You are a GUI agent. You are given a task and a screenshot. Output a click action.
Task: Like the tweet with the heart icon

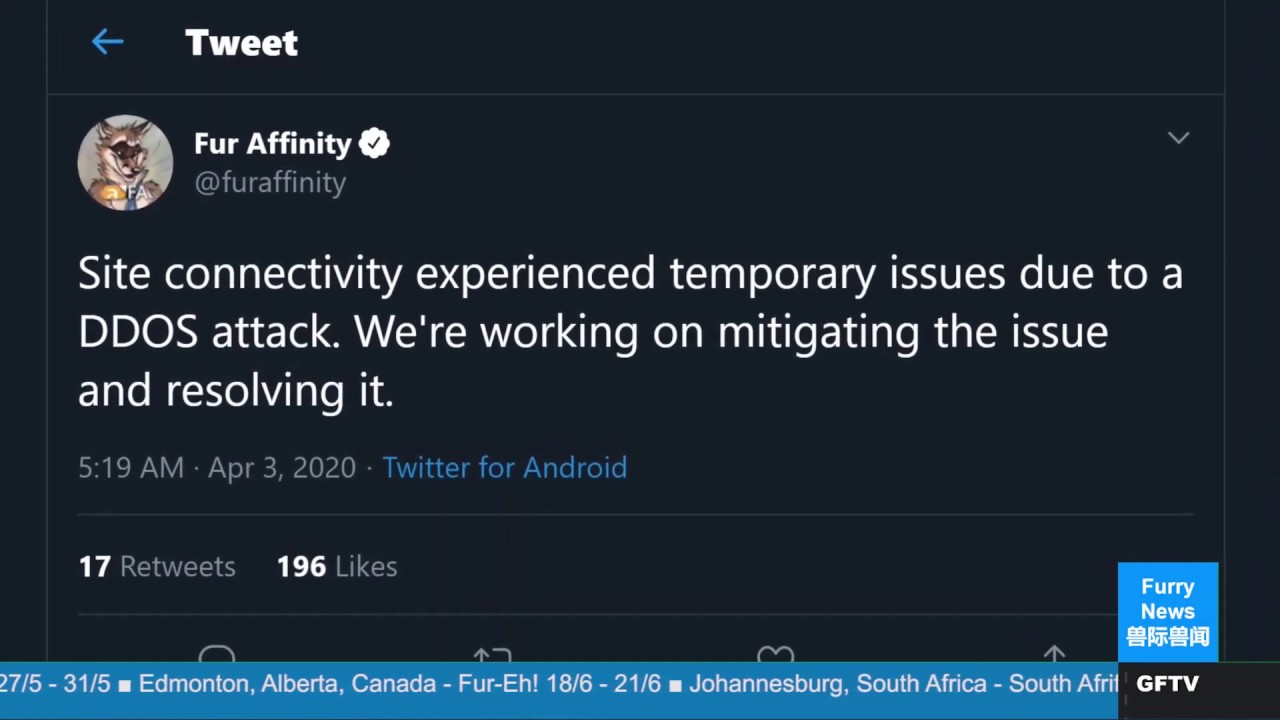[x=775, y=654]
